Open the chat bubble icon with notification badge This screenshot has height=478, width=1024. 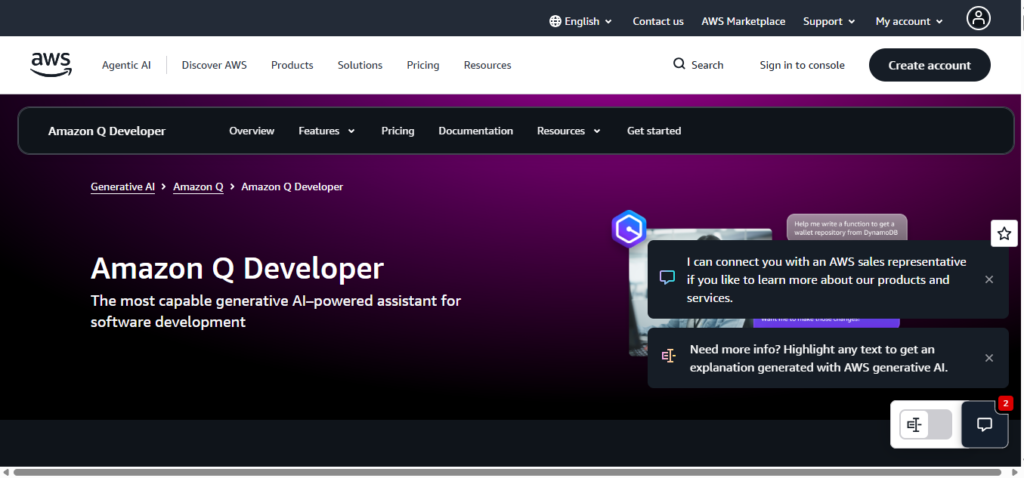[985, 424]
